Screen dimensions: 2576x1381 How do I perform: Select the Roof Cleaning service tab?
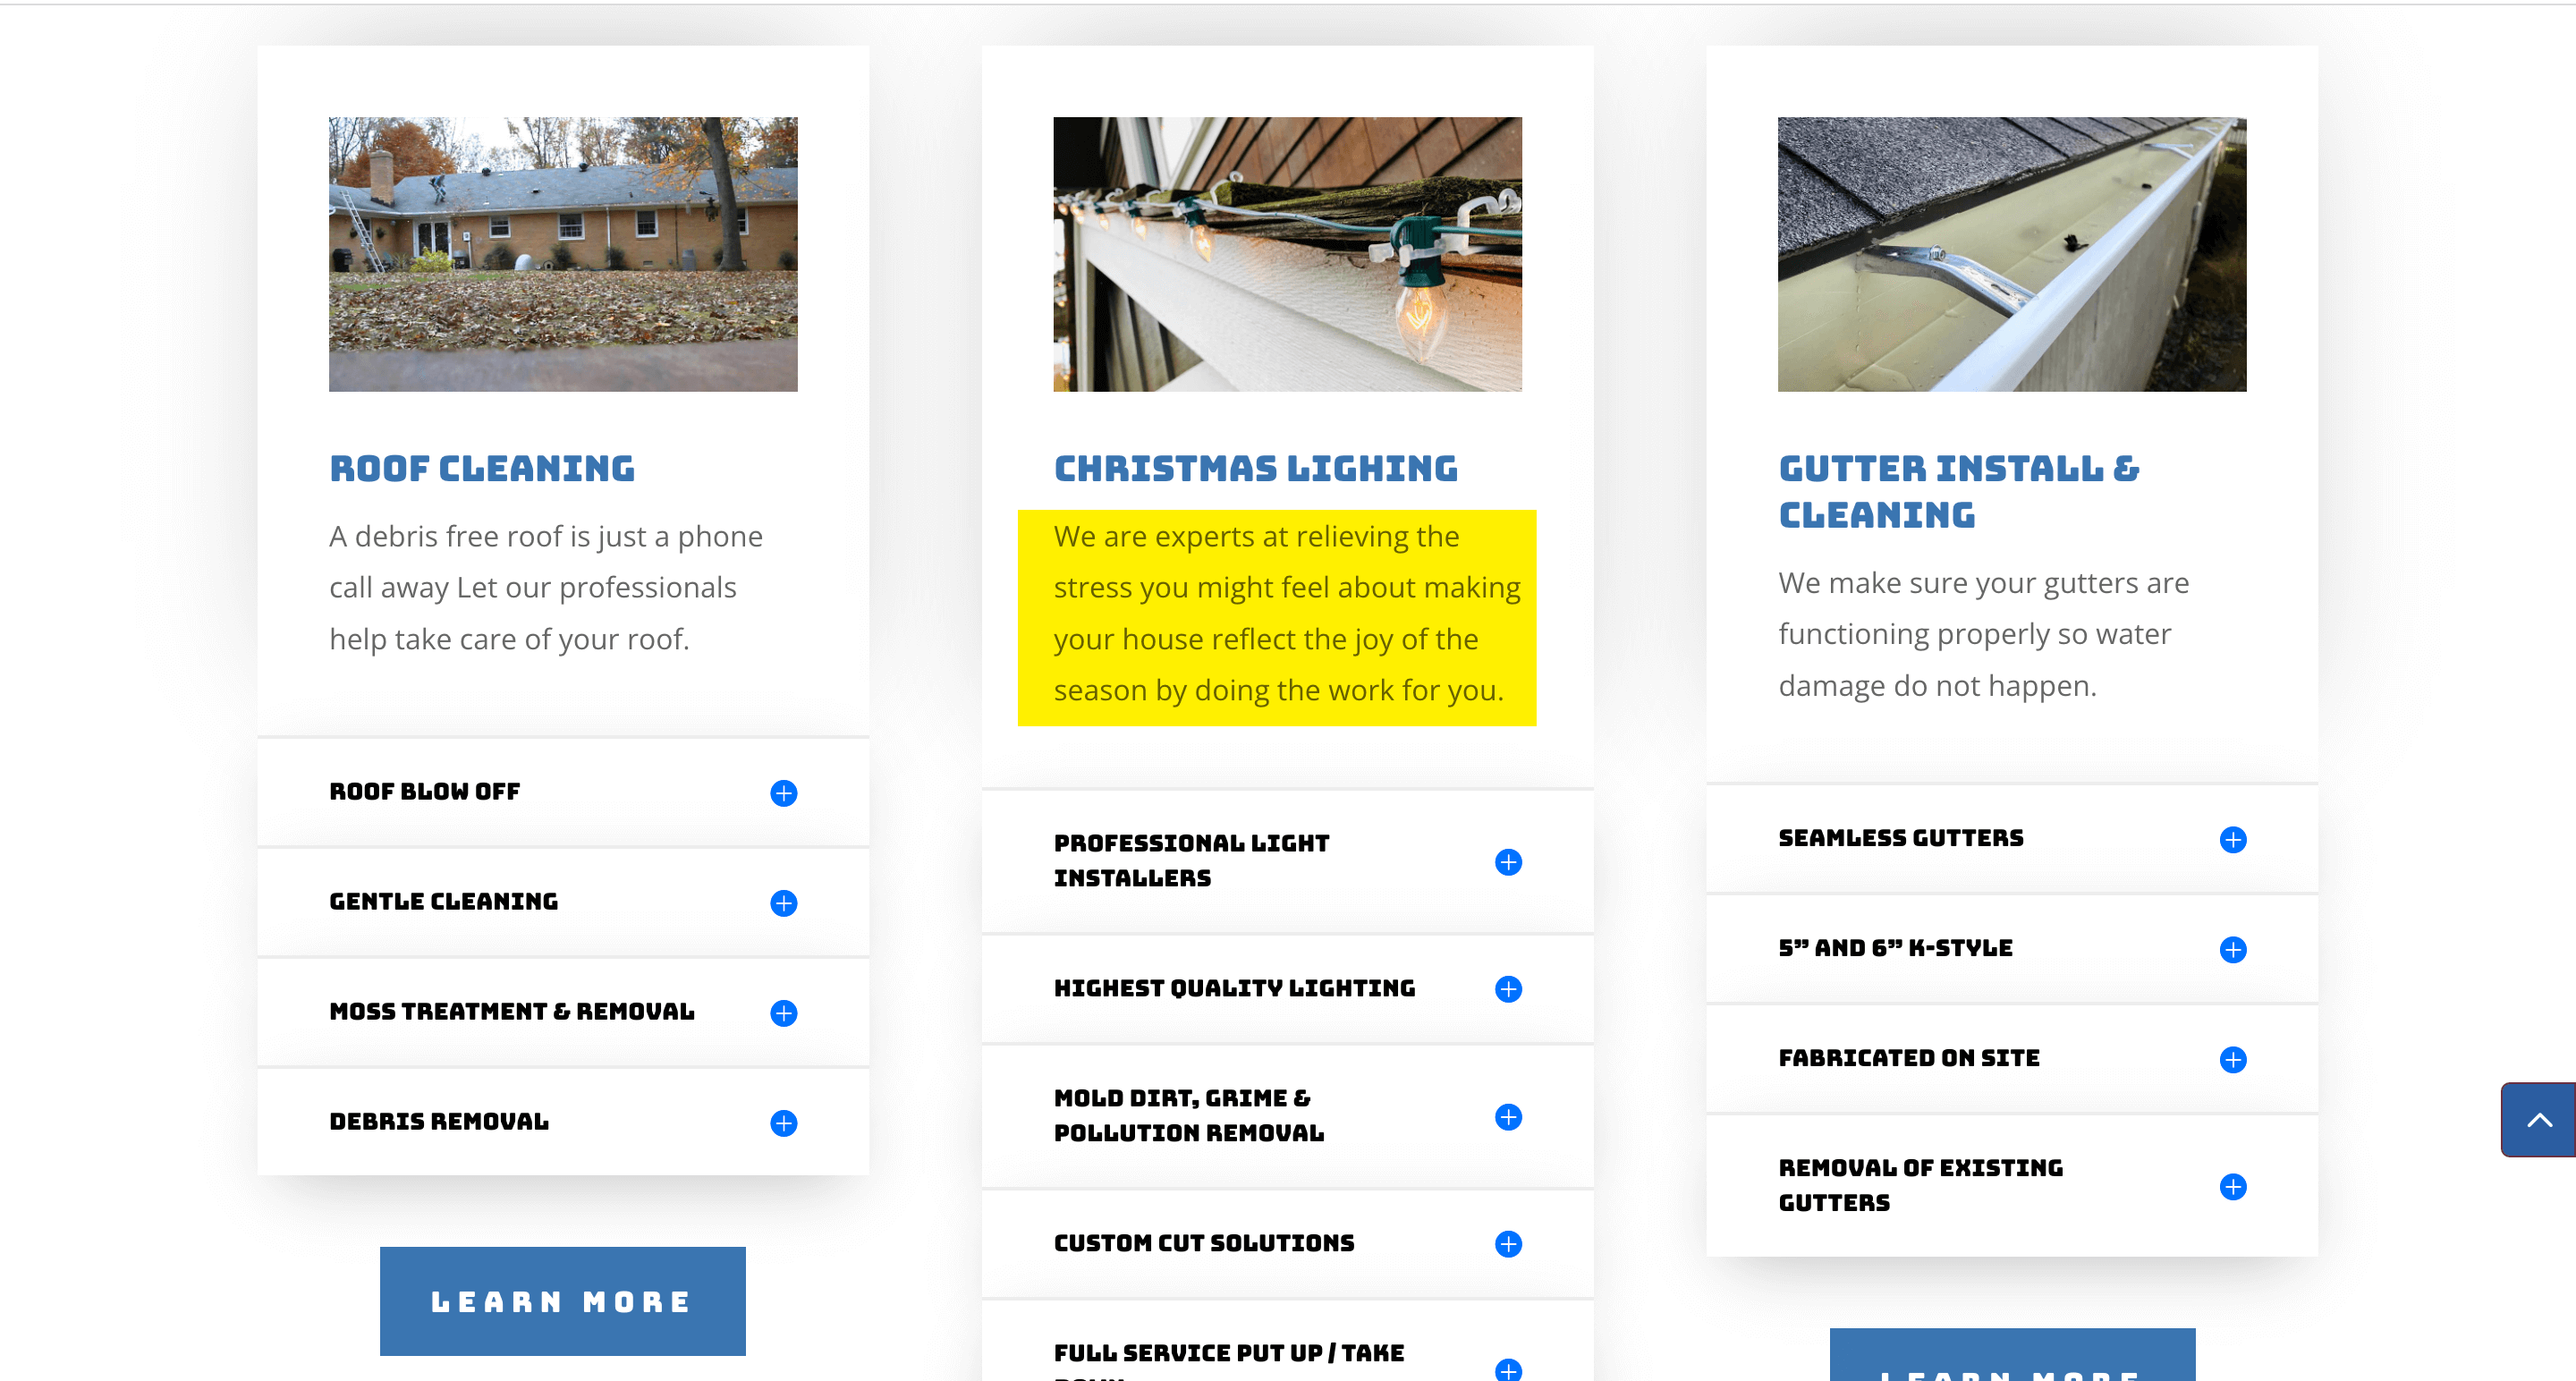point(482,467)
